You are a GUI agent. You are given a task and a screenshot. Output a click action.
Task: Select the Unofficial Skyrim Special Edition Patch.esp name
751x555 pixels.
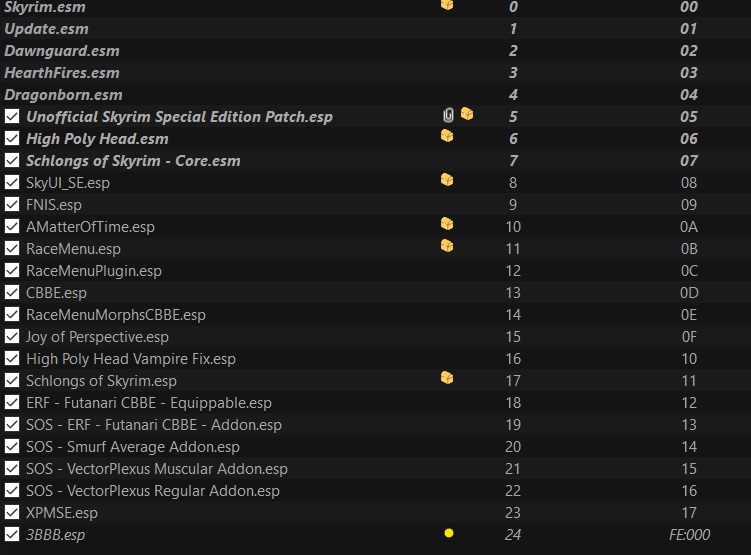click(x=179, y=117)
